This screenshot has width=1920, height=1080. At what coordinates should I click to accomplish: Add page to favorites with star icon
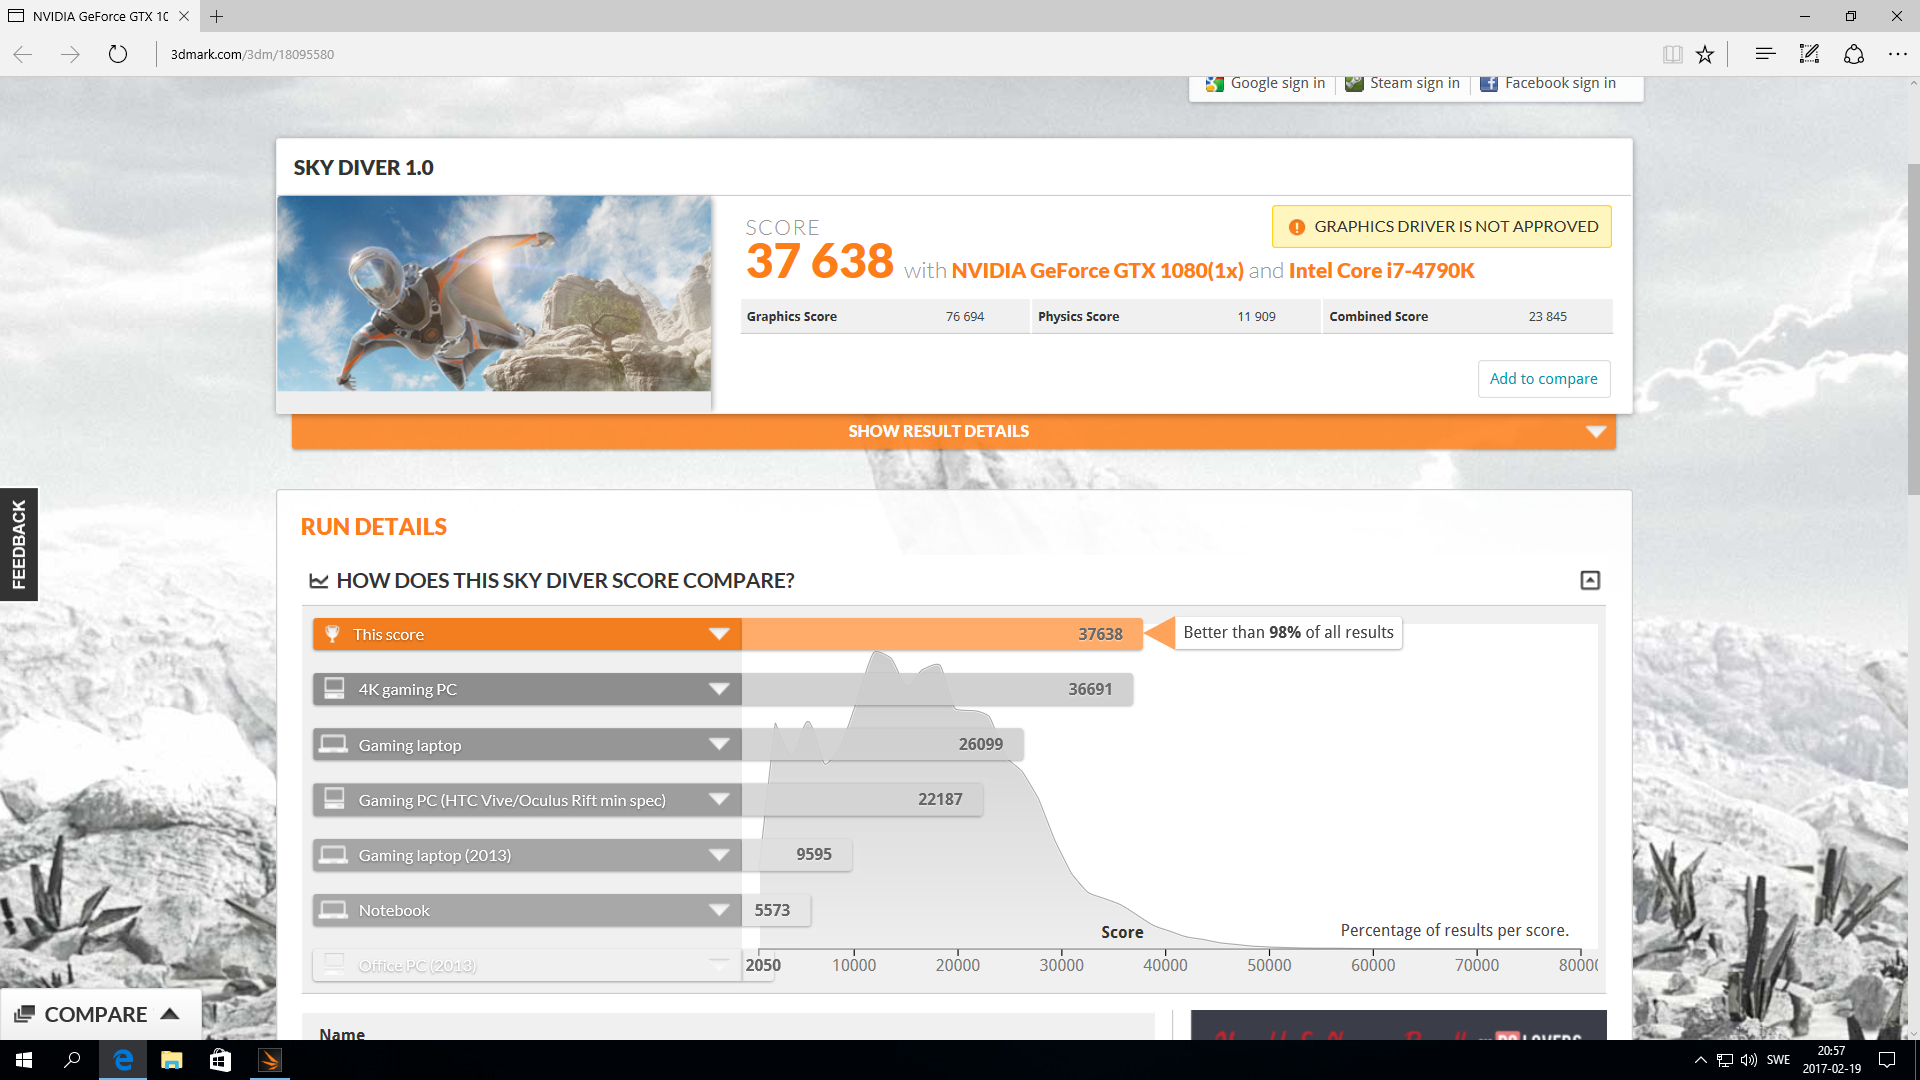click(x=1705, y=54)
